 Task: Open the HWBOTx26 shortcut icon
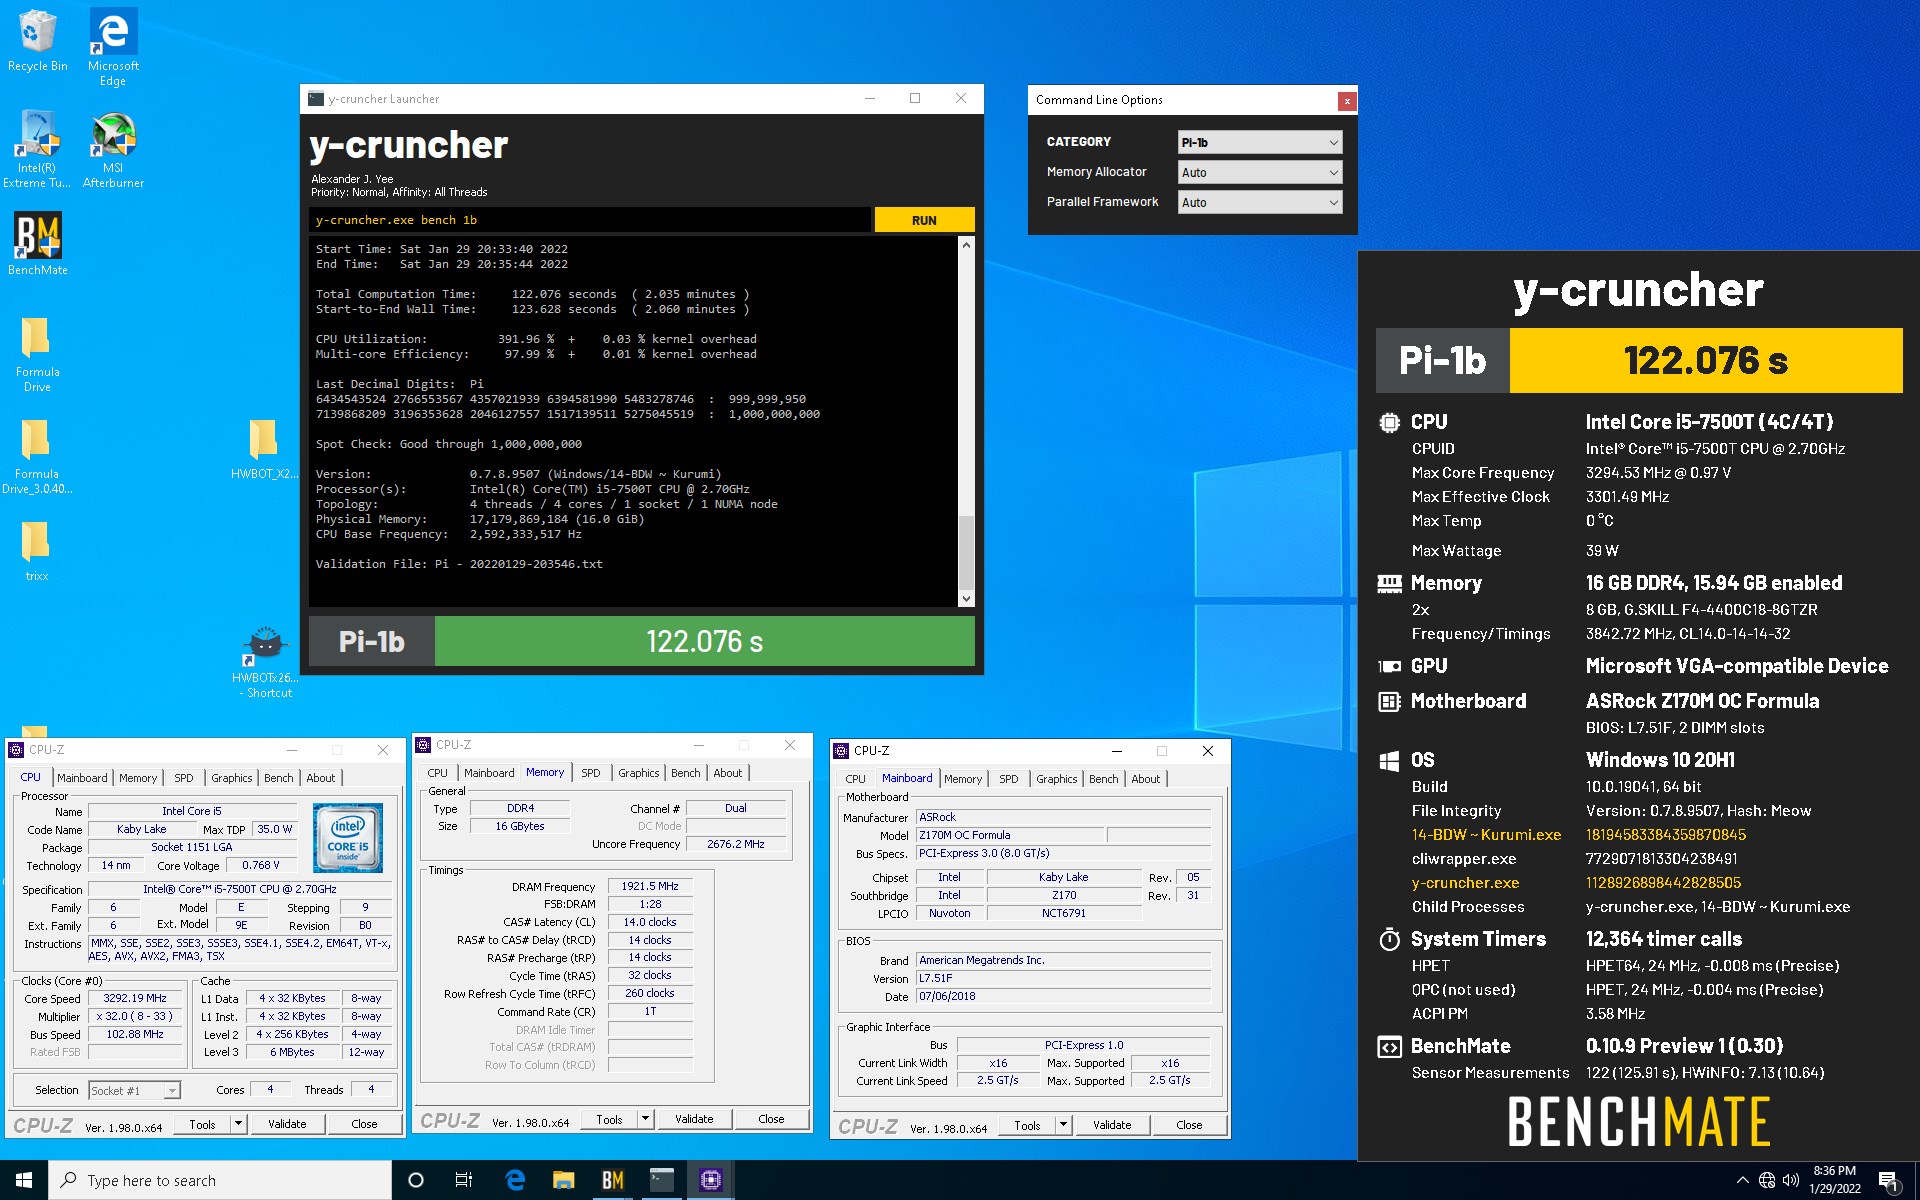coord(264,660)
